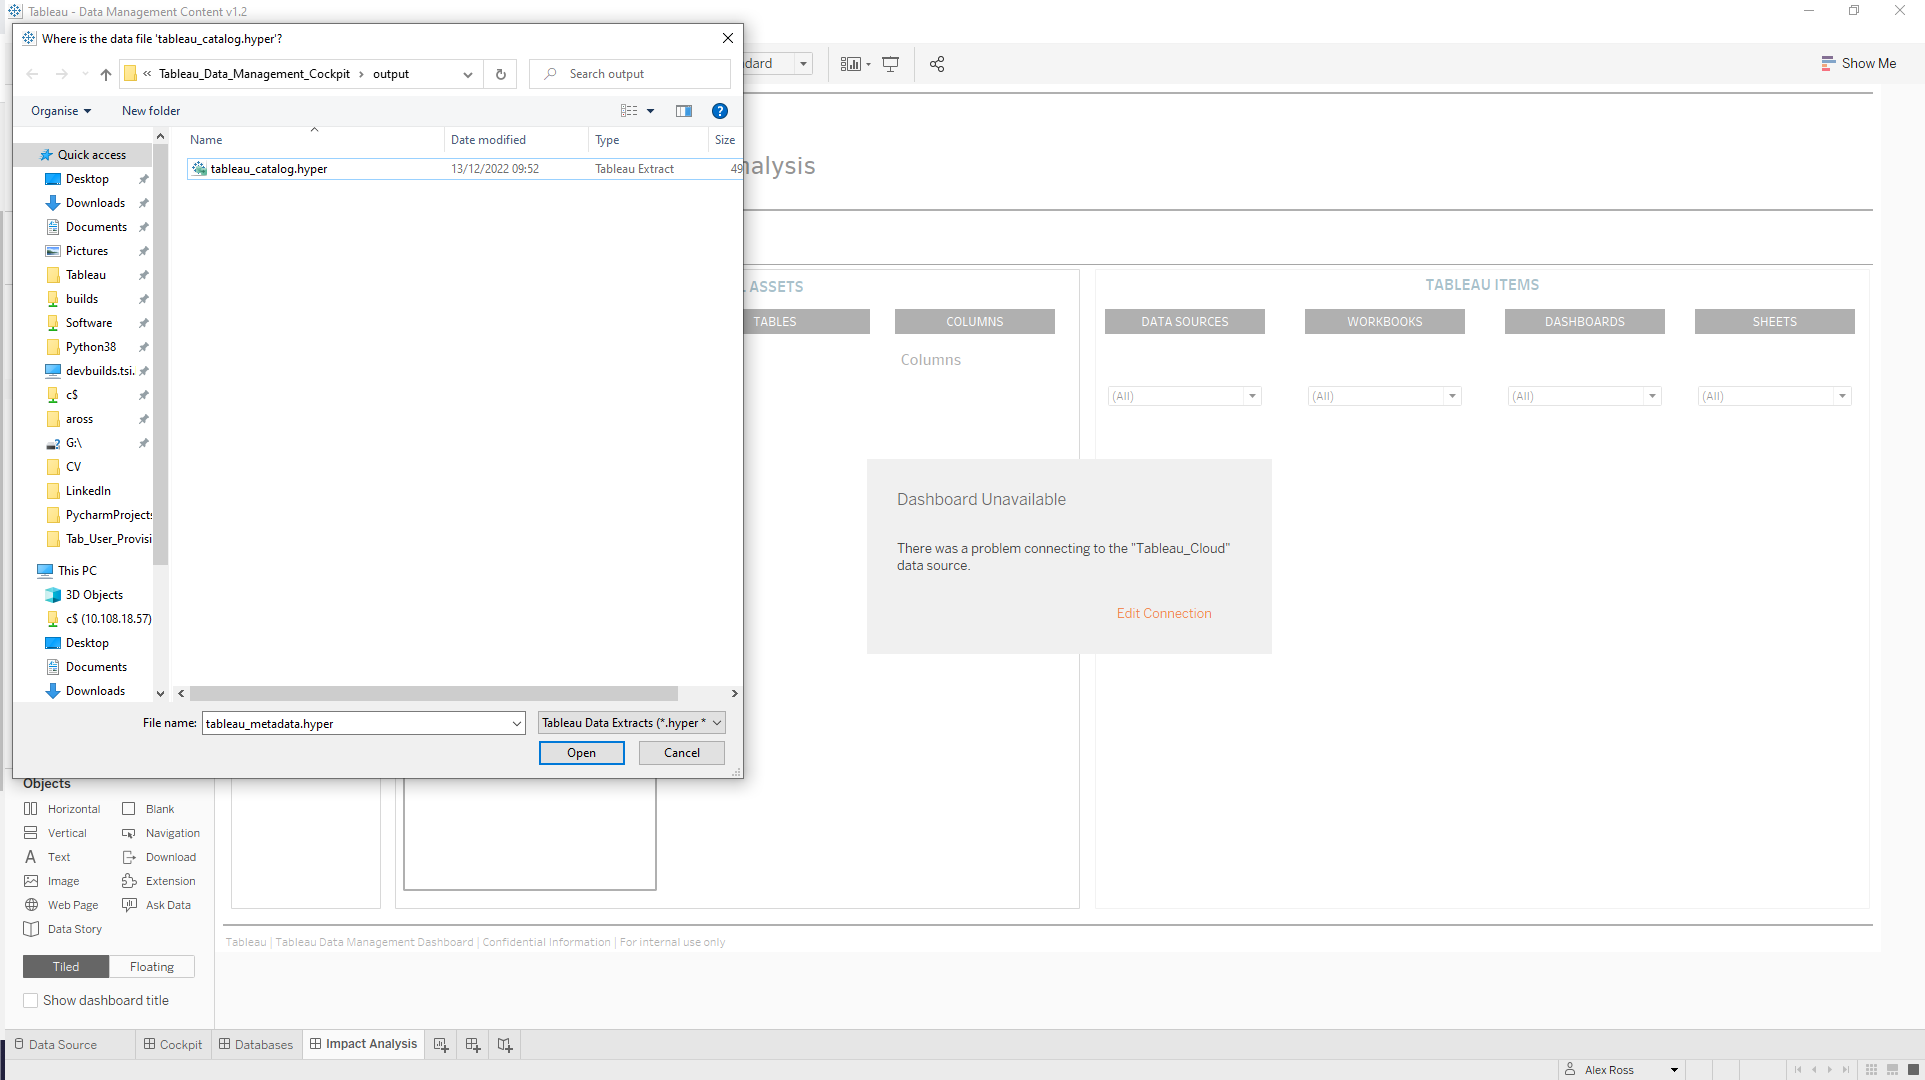Enter Presentation Mode from the toolbar
Viewport: 1925px width, 1080px height.
[890, 63]
